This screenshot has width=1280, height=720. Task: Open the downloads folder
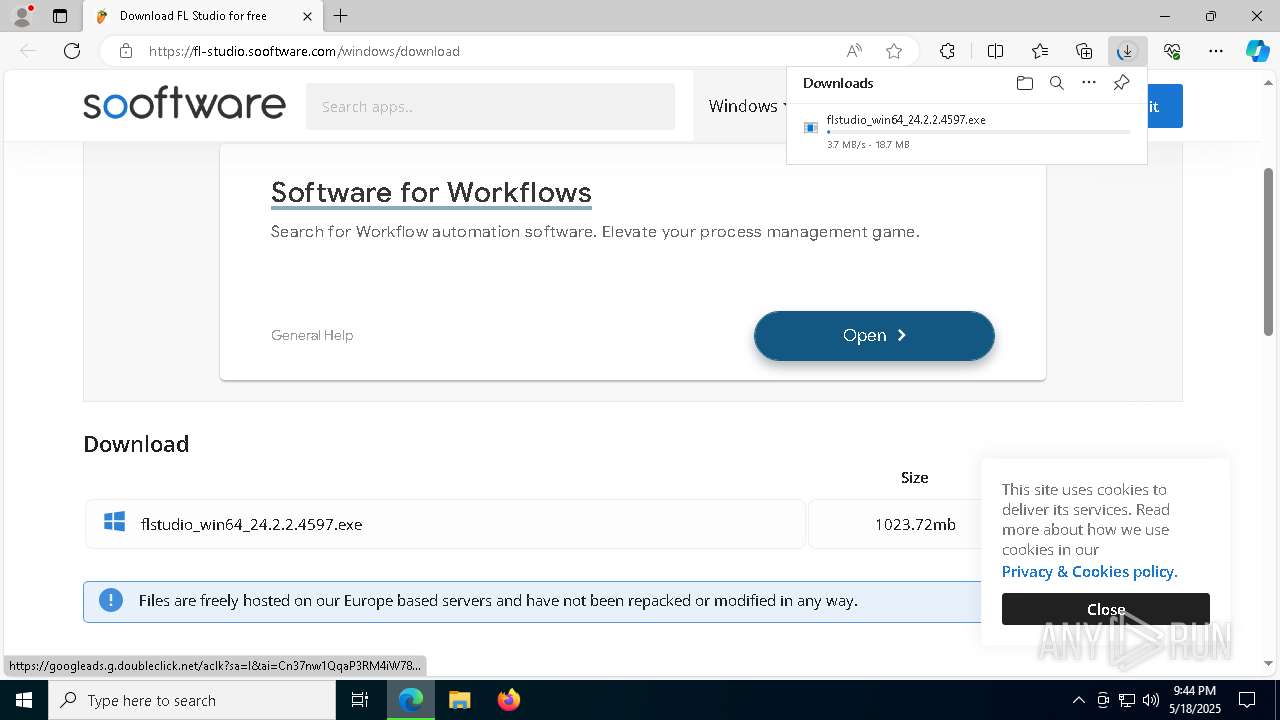click(x=1024, y=83)
